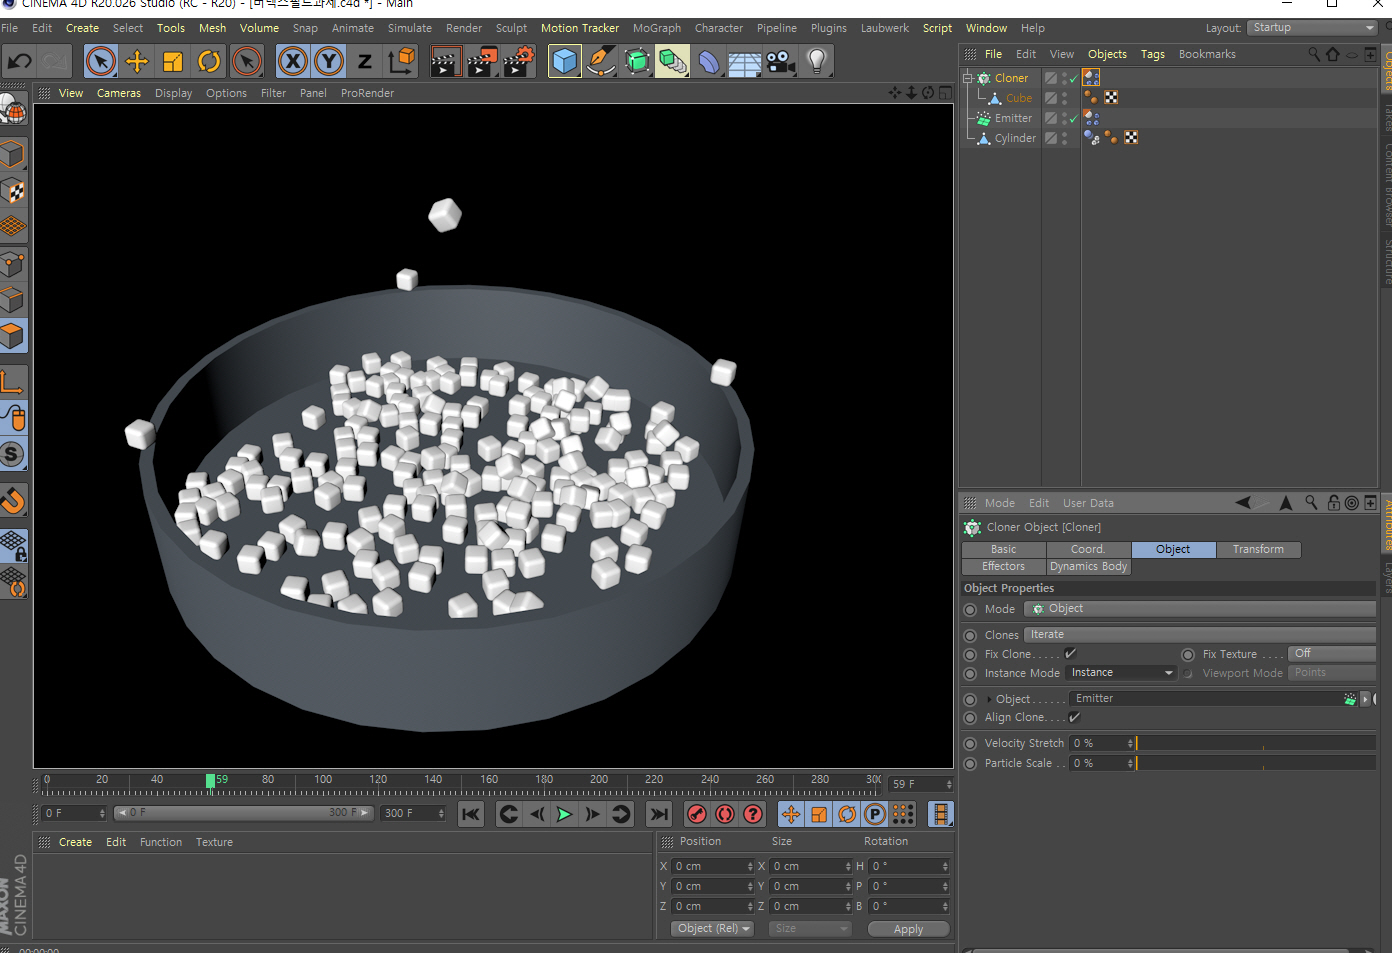The width and height of the screenshot is (1392, 953).
Task: Toggle Emitter enabled green checkmark
Action: [x=1074, y=118]
